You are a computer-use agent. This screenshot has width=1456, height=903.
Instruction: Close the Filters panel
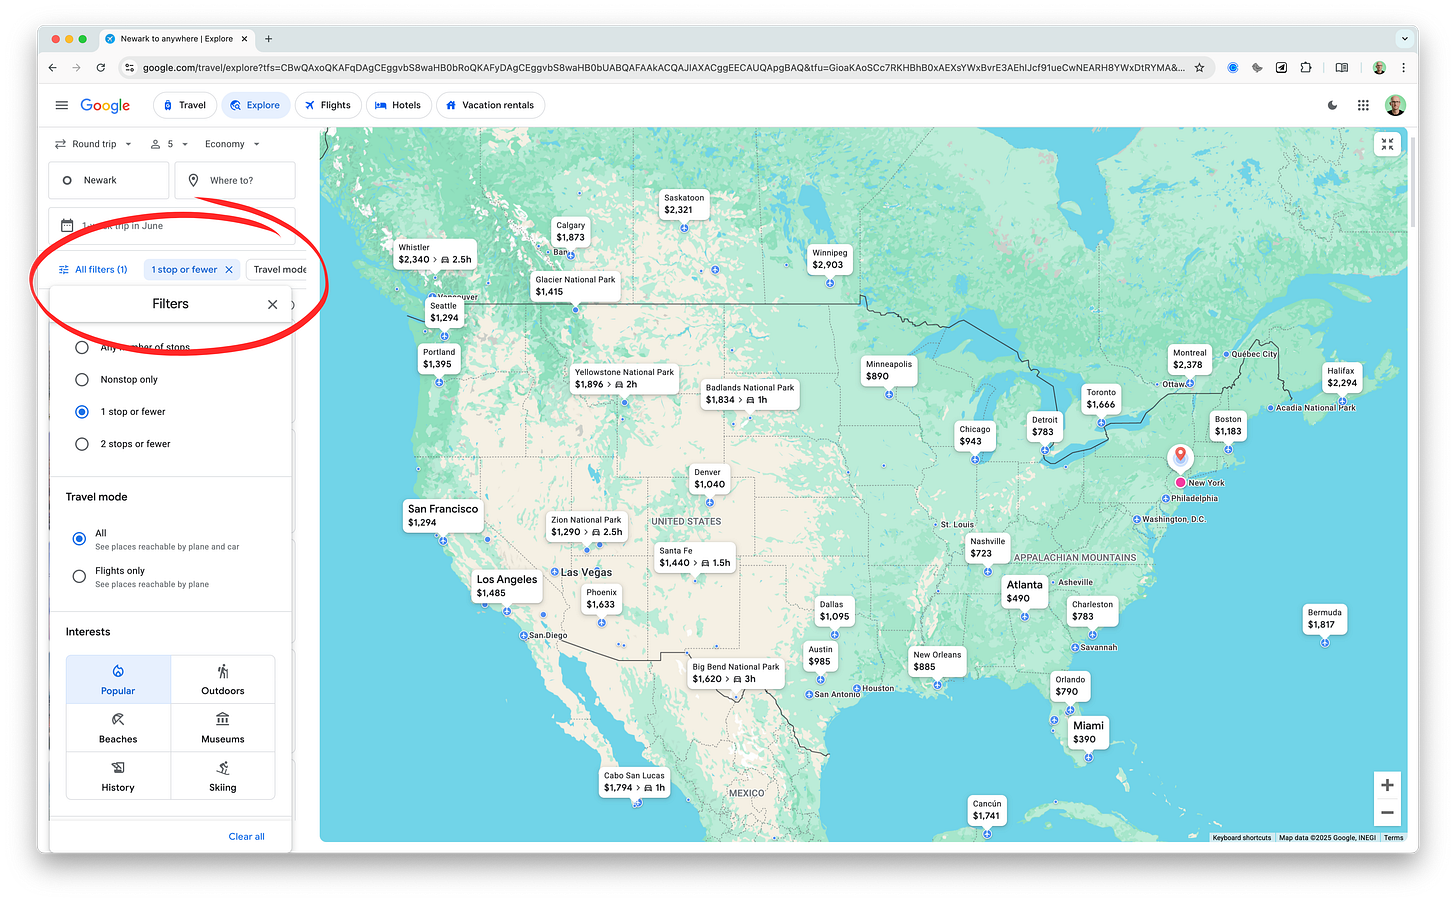[x=272, y=304]
